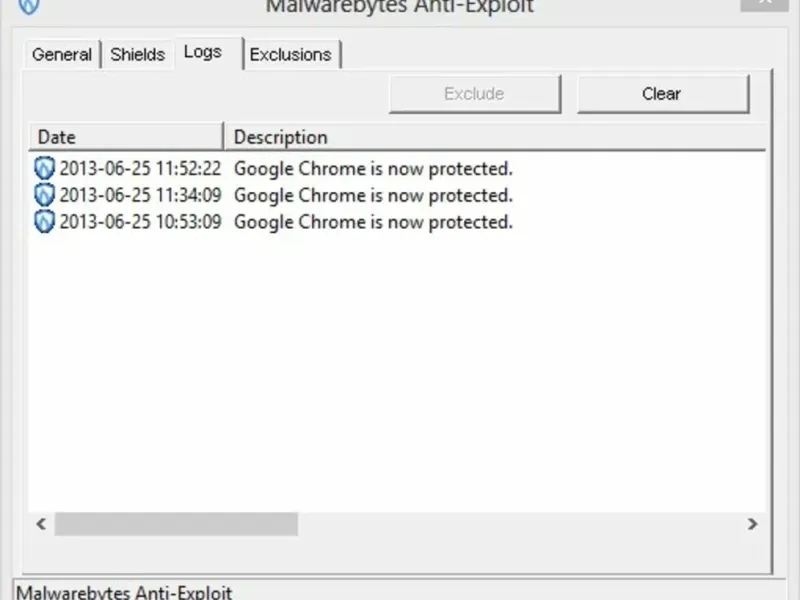
Task: Click left arrow of horizontal scrollbar
Action: [x=41, y=524]
